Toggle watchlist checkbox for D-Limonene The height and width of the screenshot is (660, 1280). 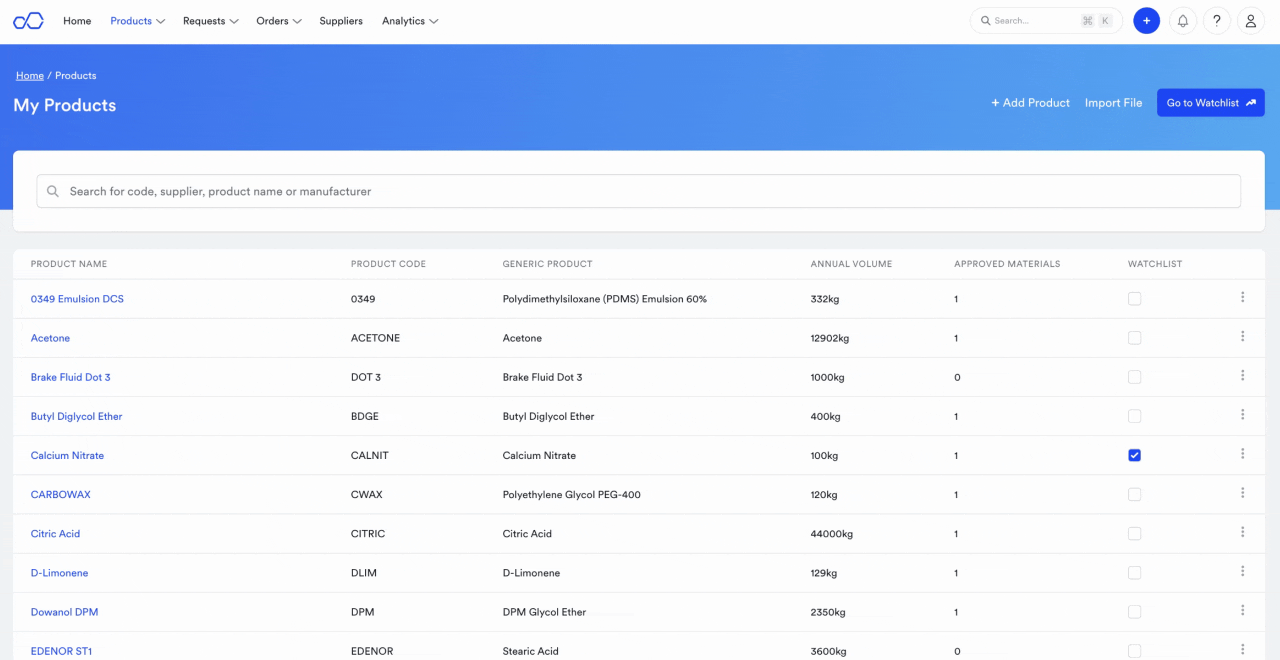pos(1134,573)
